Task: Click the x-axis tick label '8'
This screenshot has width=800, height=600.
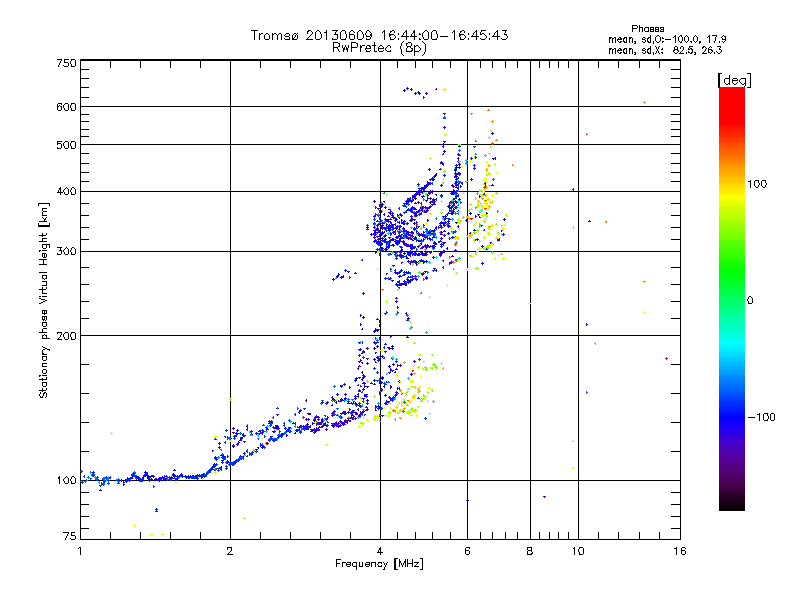Action: (530, 551)
